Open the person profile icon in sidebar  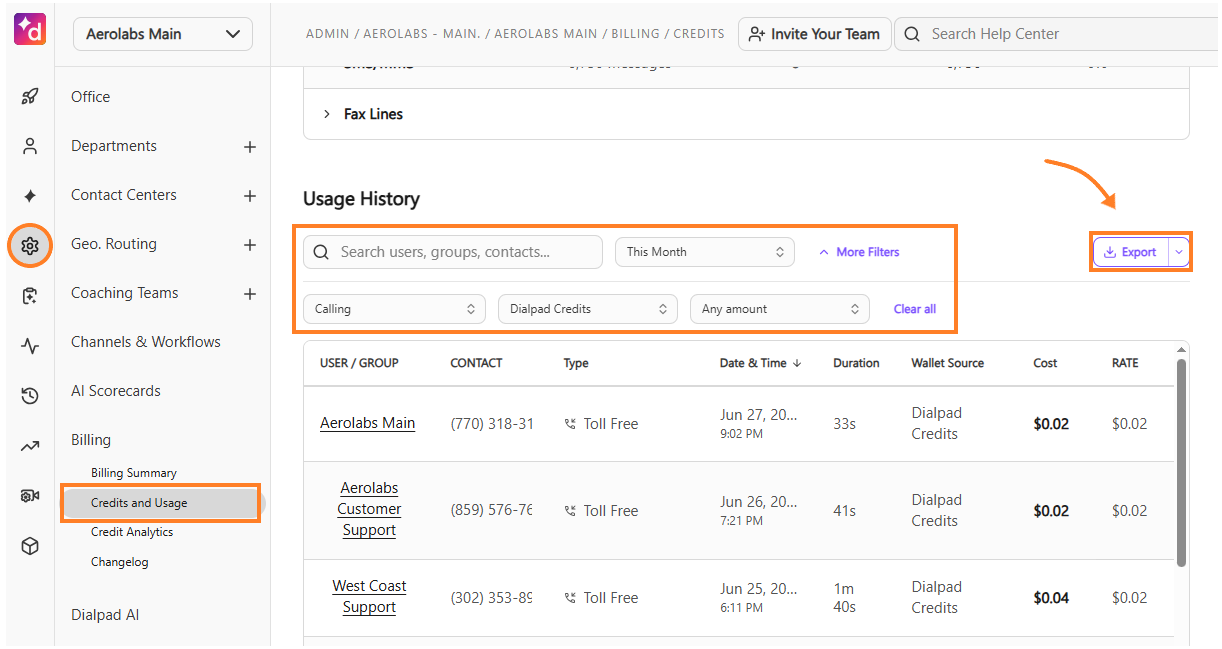click(x=30, y=146)
